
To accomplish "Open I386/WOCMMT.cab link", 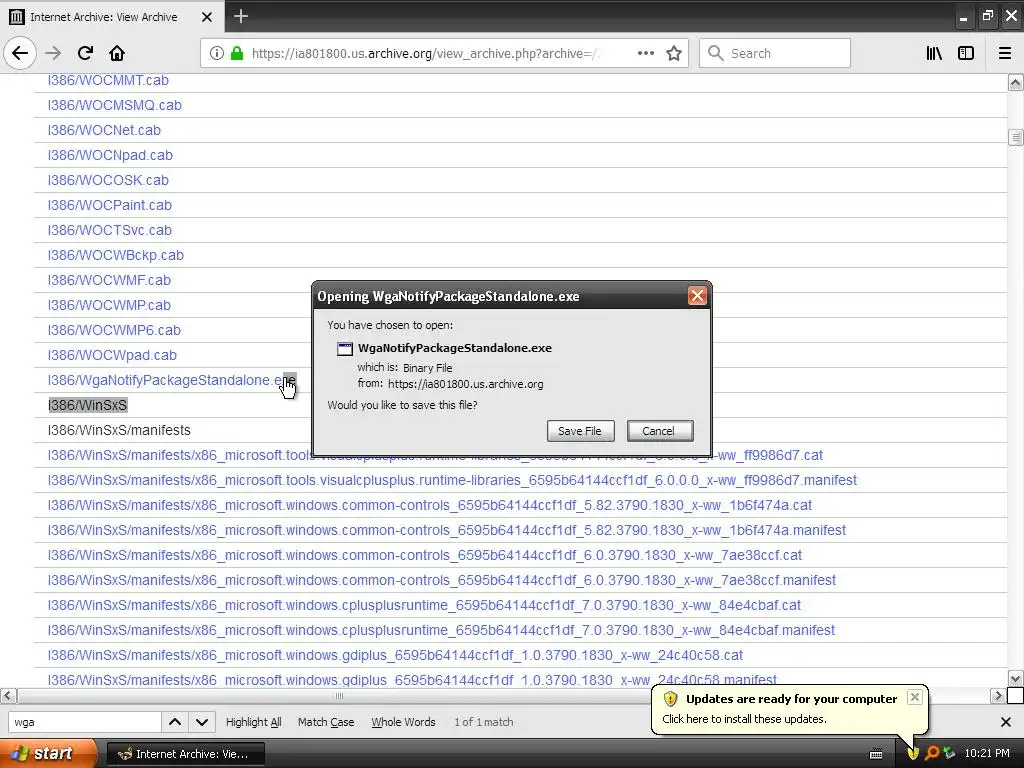I will point(108,80).
